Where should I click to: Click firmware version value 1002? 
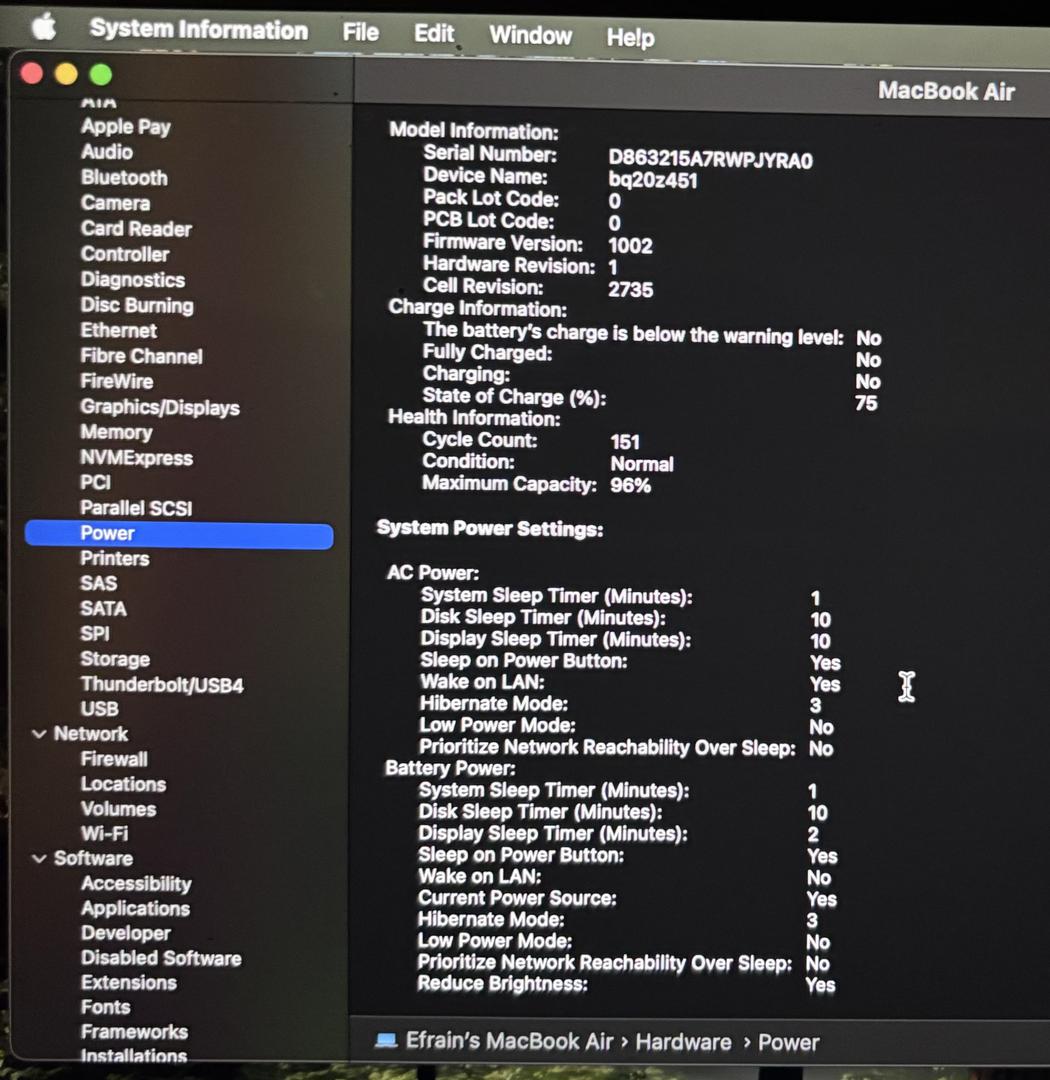pos(630,246)
